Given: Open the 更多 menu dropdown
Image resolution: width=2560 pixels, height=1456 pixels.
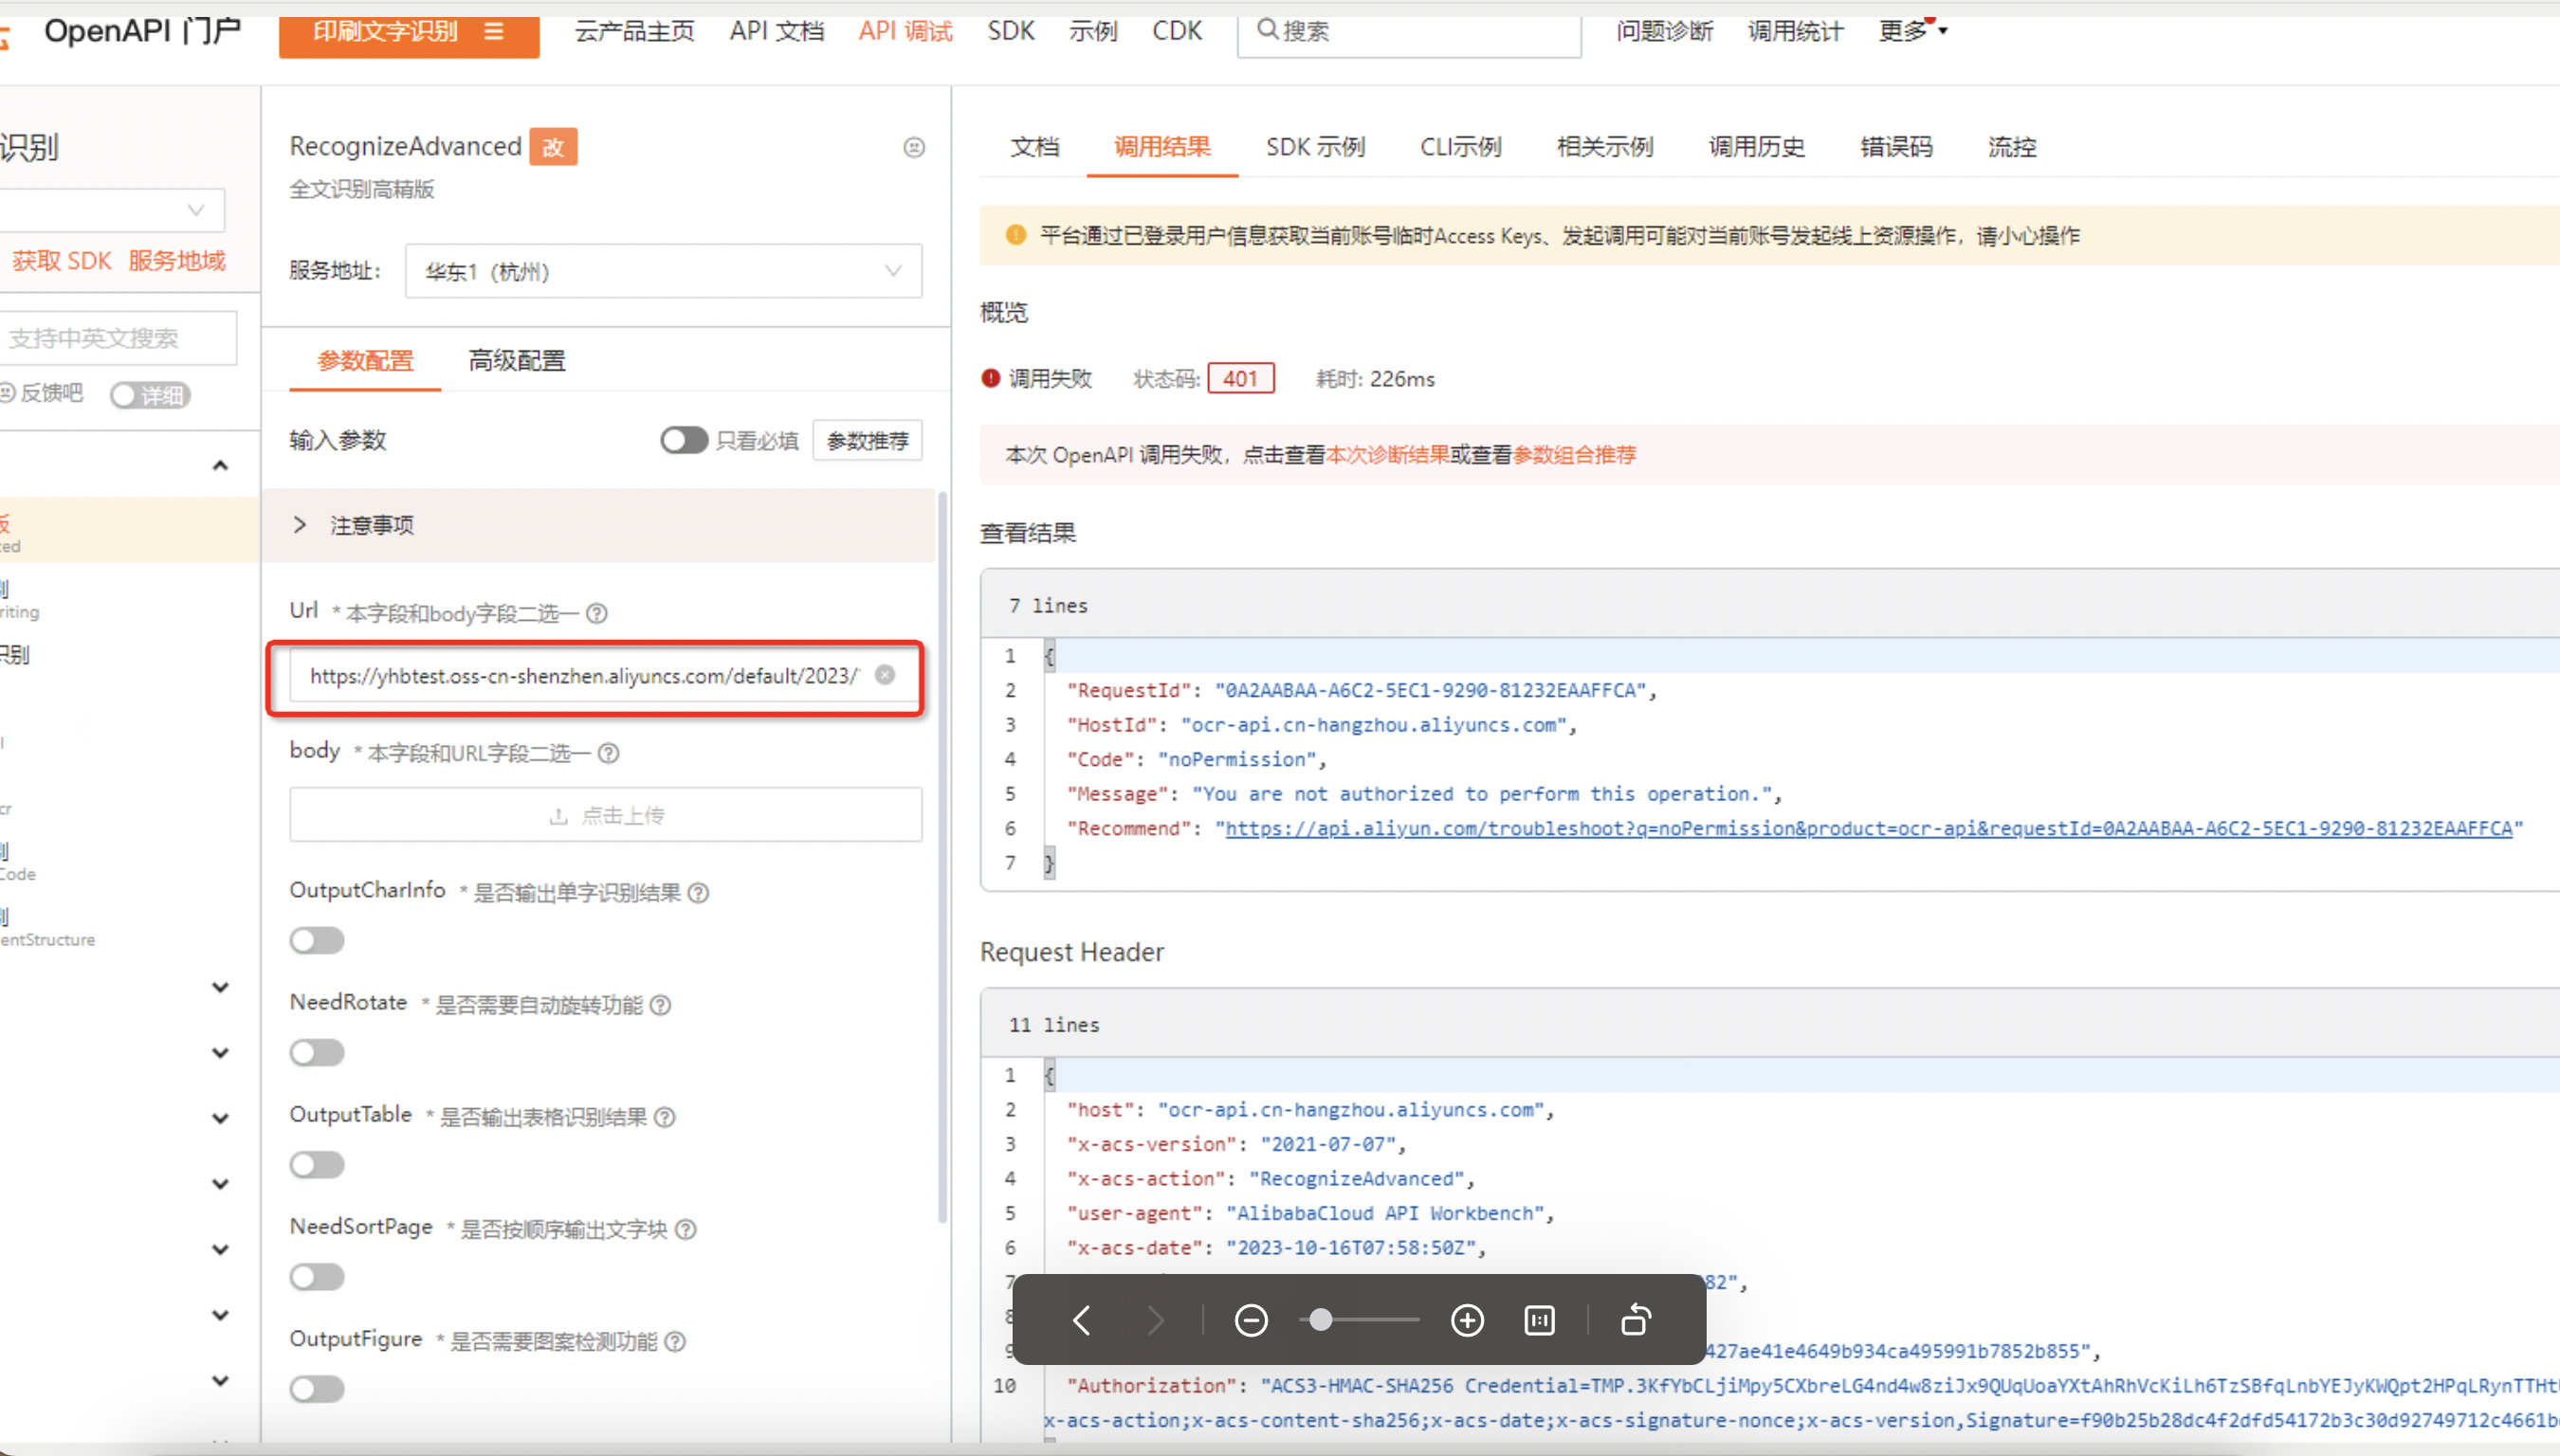Looking at the screenshot, I should coord(1913,31).
